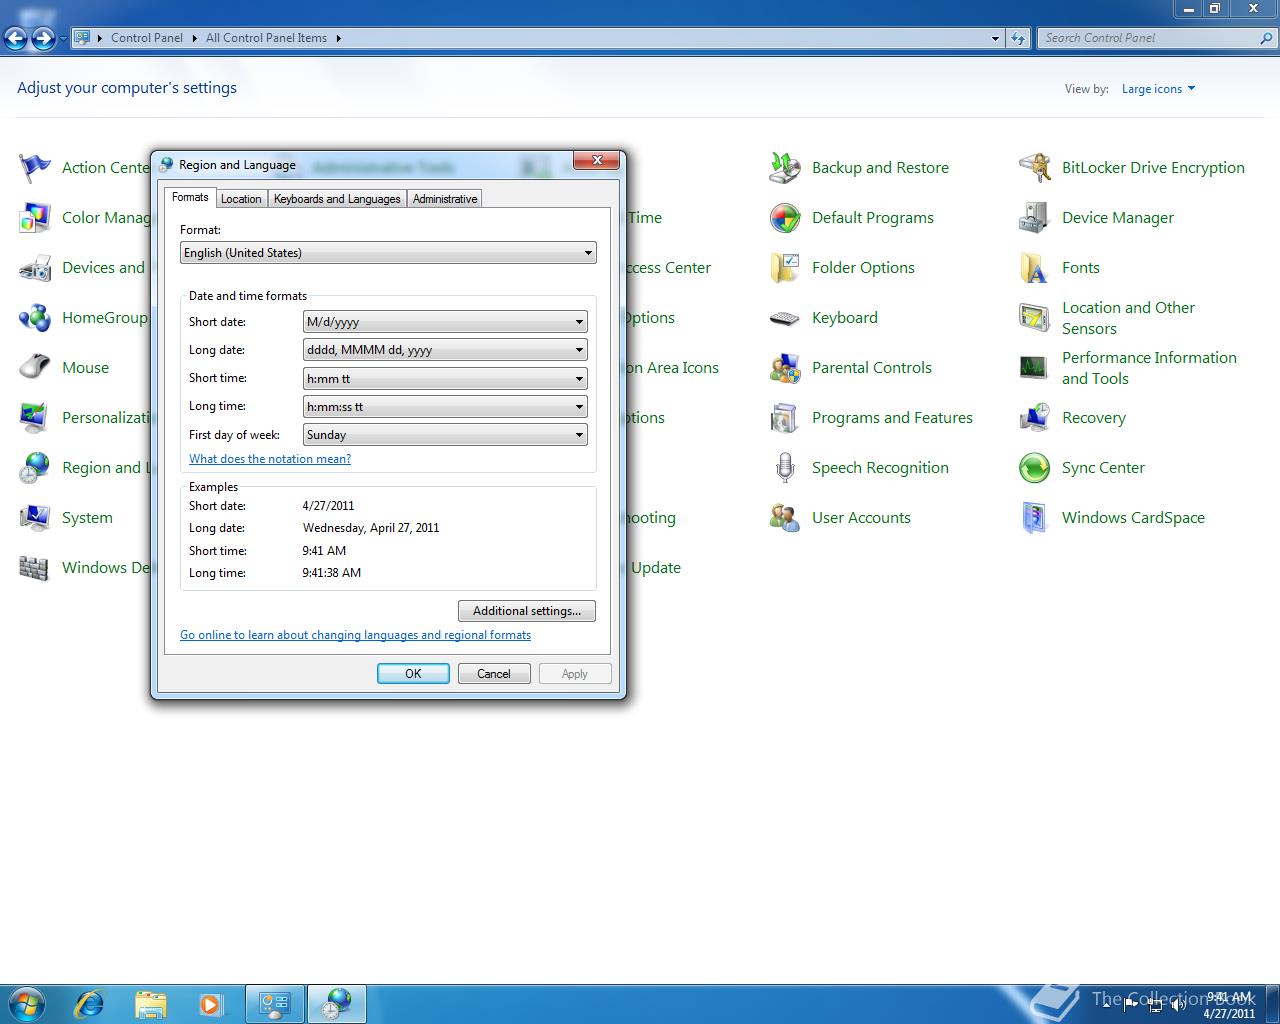Select Control Panel taskbar button
The height and width of the screenshot is (1024, 1280).
pyautogui.click(x=275, y=1003)
